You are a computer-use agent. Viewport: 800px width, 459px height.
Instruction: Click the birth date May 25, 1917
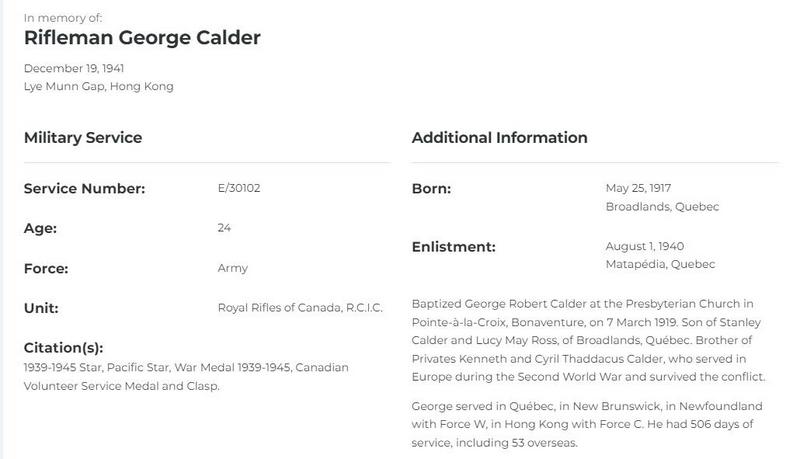click(x=639, y=188)
